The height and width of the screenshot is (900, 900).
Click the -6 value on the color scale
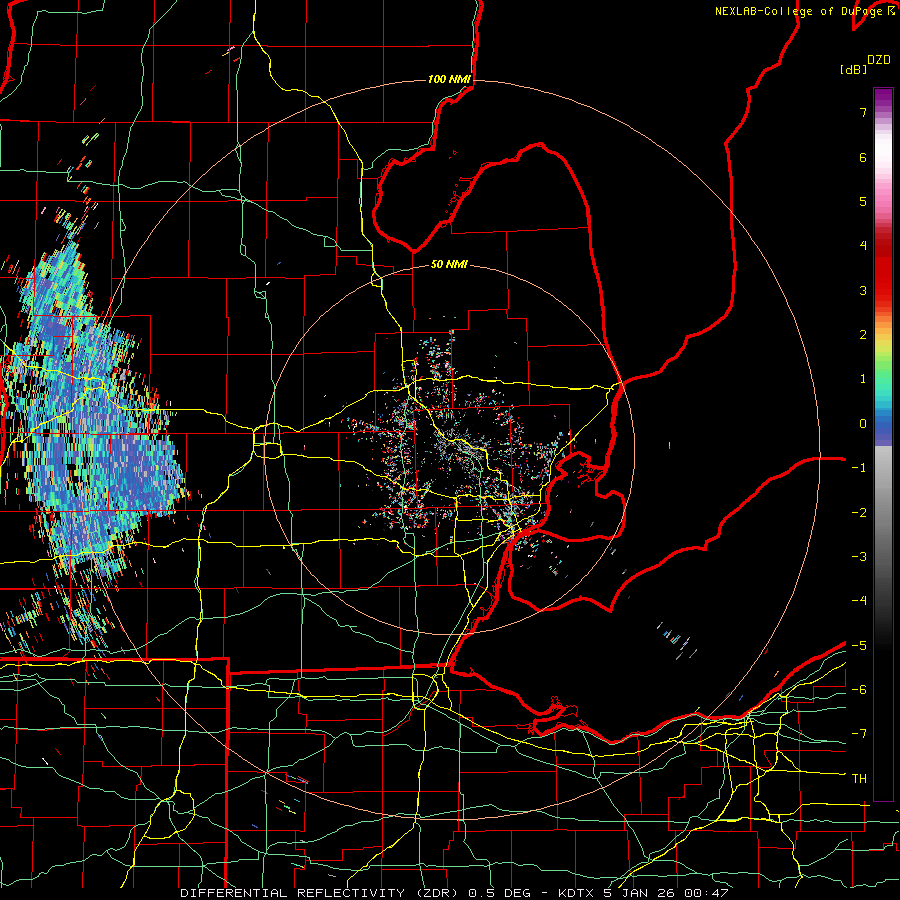(x=859, y=690)
